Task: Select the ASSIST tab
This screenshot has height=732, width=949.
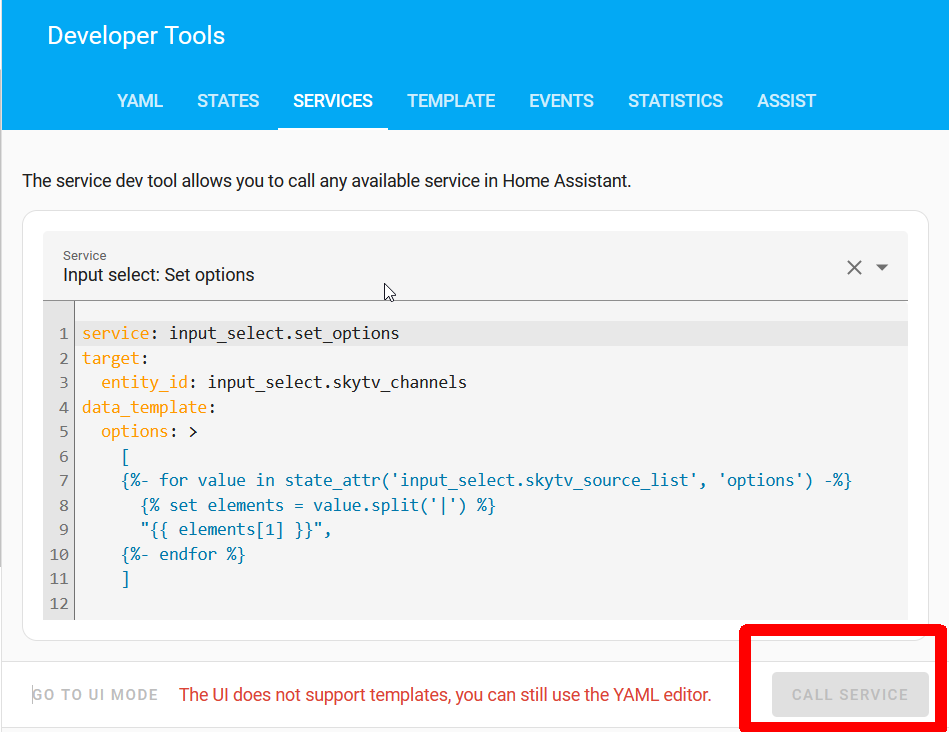Action: click(786, 100)
